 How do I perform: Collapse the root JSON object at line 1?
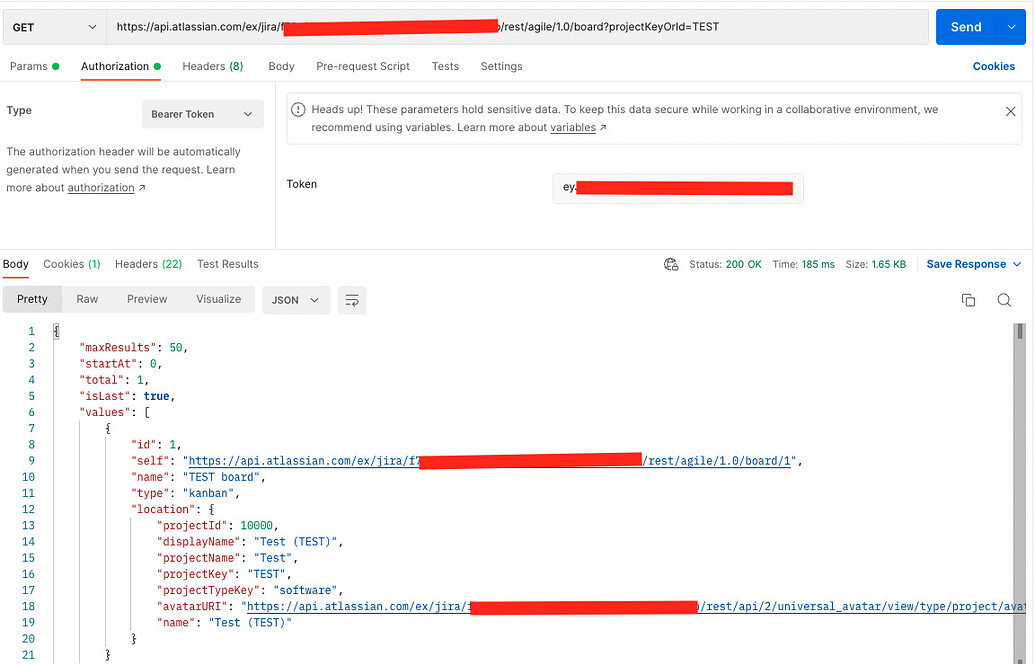click(x=57, y=331)
